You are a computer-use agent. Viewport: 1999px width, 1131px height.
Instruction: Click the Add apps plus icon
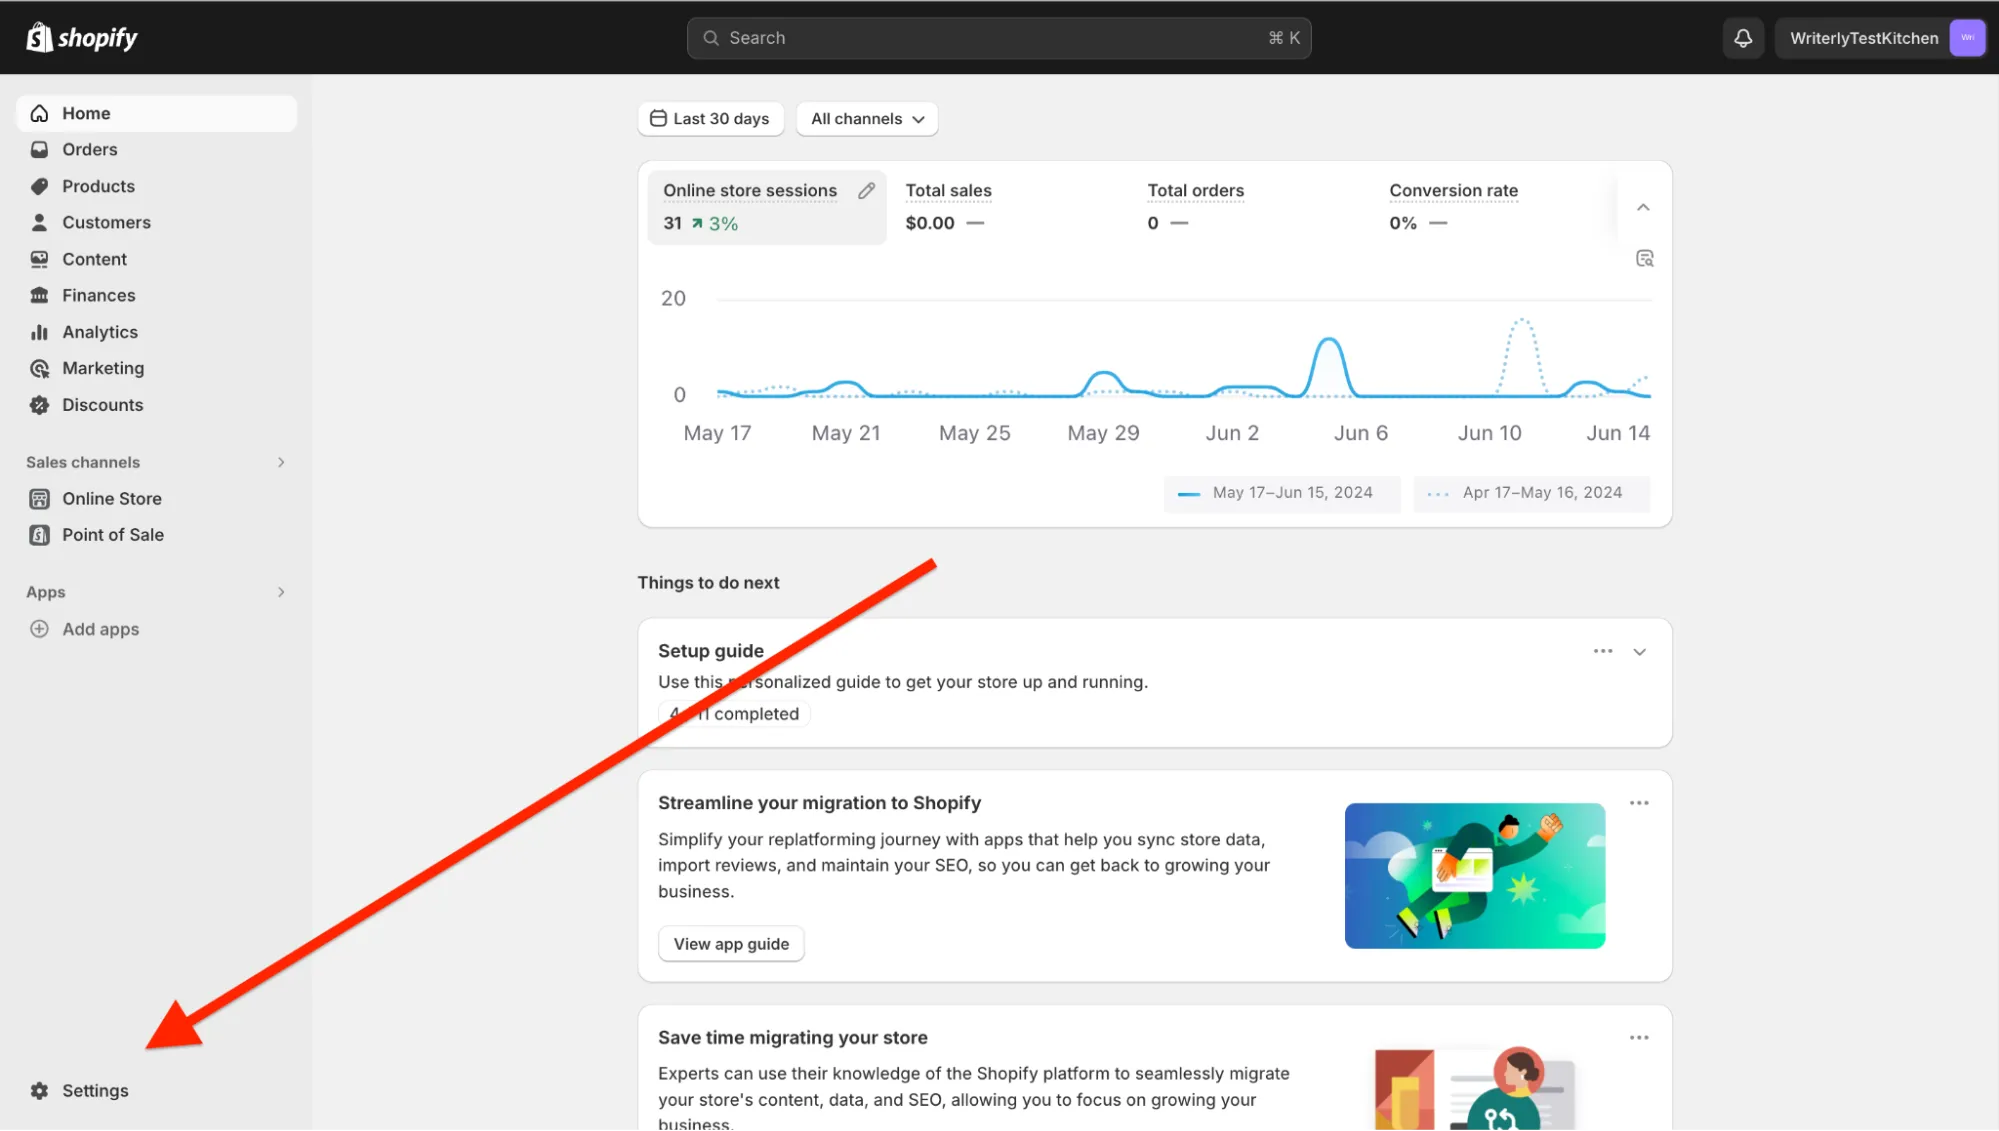pyautogui.click(x=39, y=629)
